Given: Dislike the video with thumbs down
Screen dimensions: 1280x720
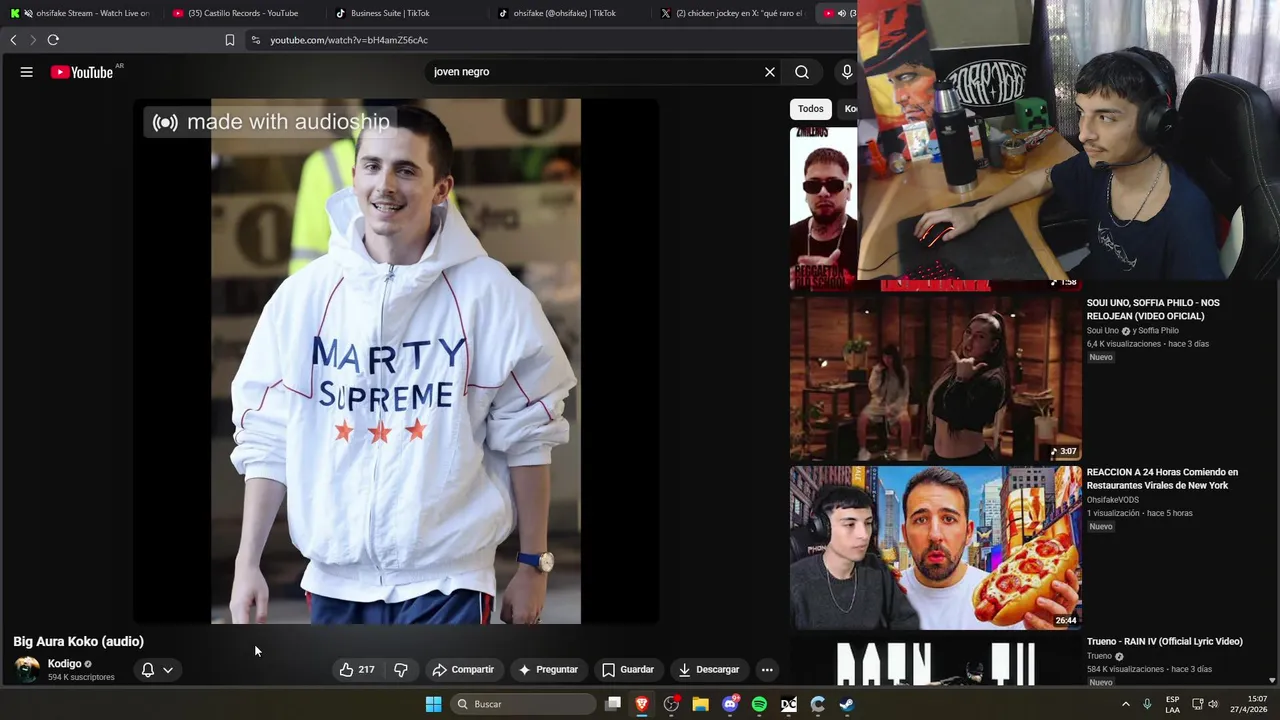Looking at the screenshot, I should click(401, 670).
